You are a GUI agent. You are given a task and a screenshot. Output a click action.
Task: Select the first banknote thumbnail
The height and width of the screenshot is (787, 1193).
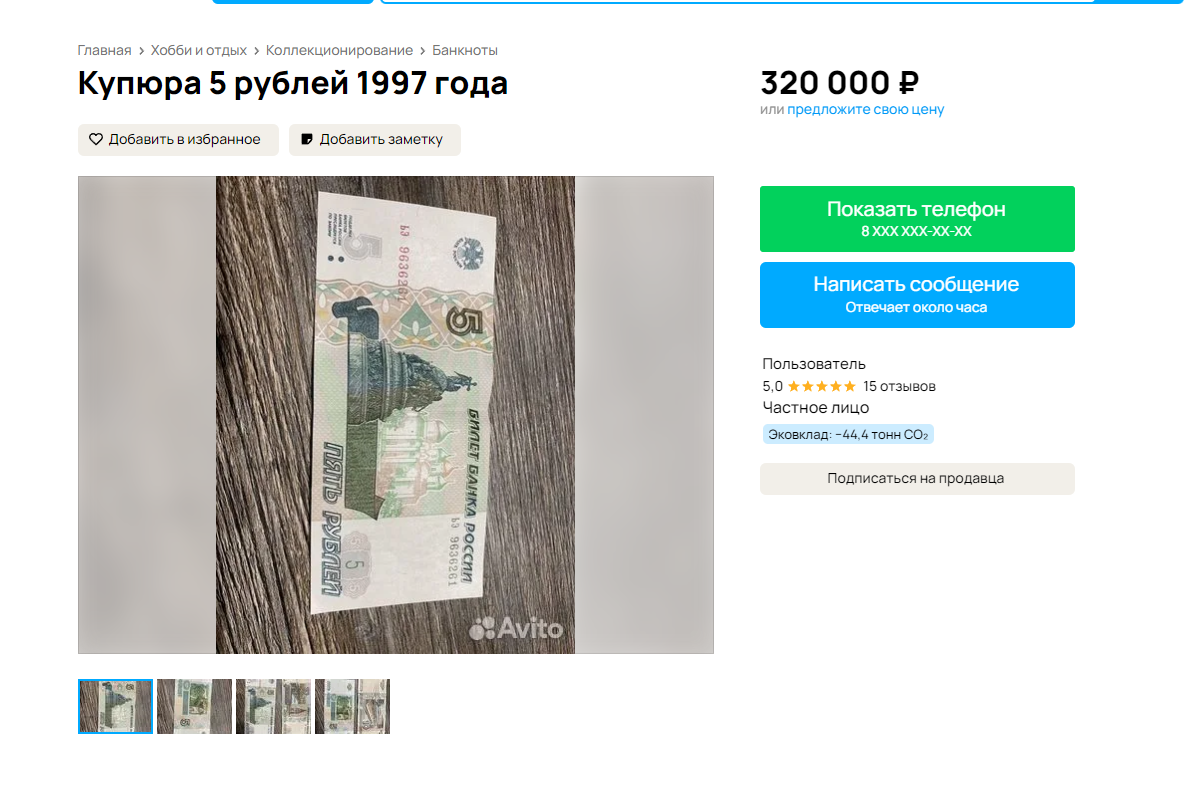pyautogui.click(x=116, y=706)
